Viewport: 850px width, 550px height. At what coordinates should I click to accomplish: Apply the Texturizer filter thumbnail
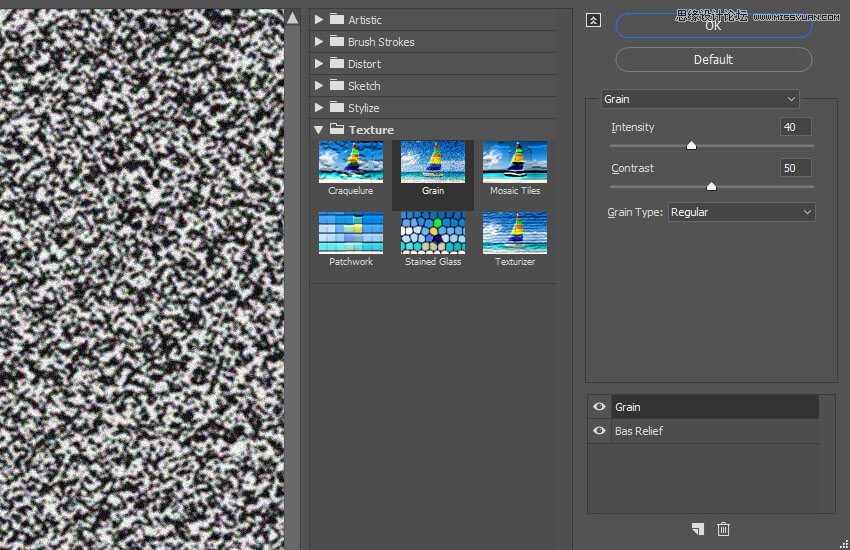click(514, 233)
